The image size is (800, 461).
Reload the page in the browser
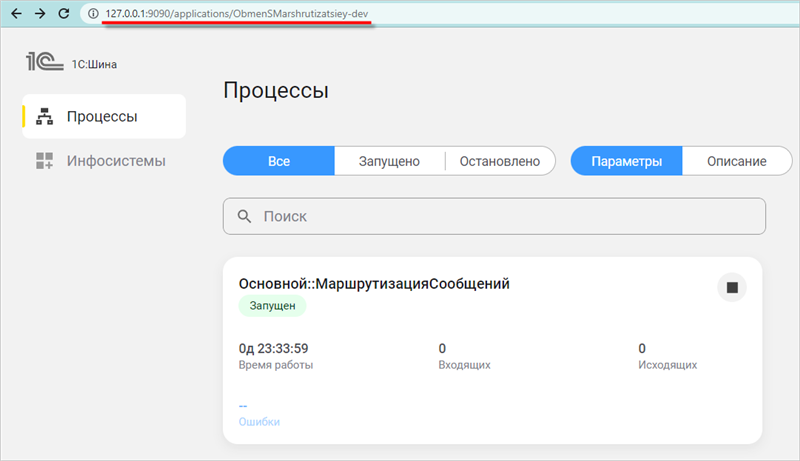pyautogui.click(x=64, y=14)
